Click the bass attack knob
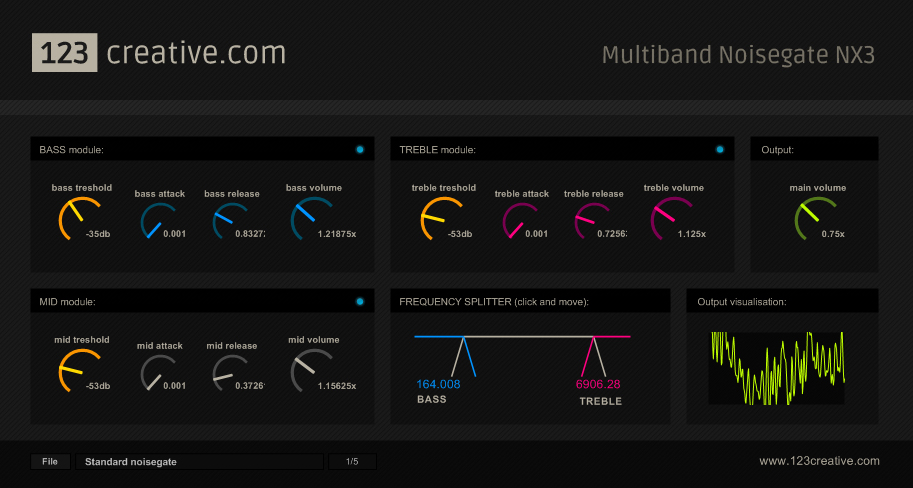This screenshot has width=913, height=488. pos(159,222)
